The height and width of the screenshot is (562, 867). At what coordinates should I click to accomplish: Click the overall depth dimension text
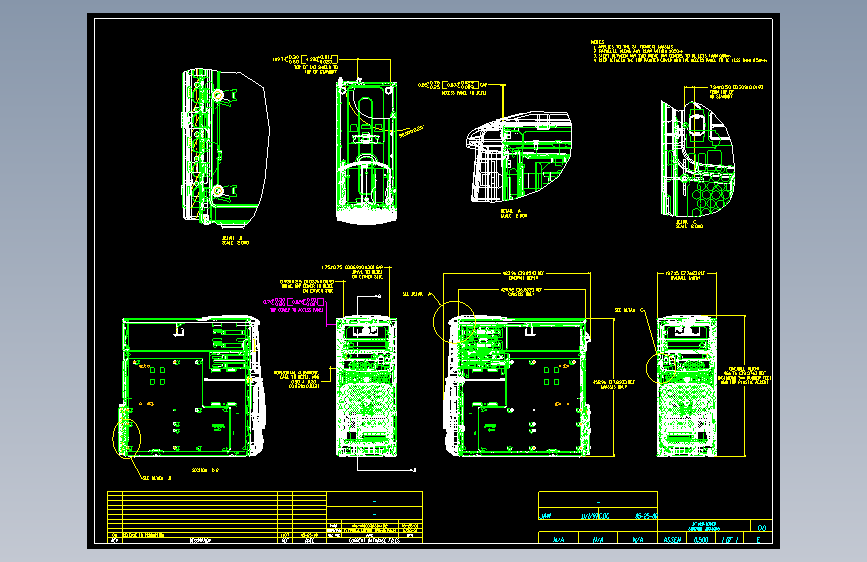523,275
